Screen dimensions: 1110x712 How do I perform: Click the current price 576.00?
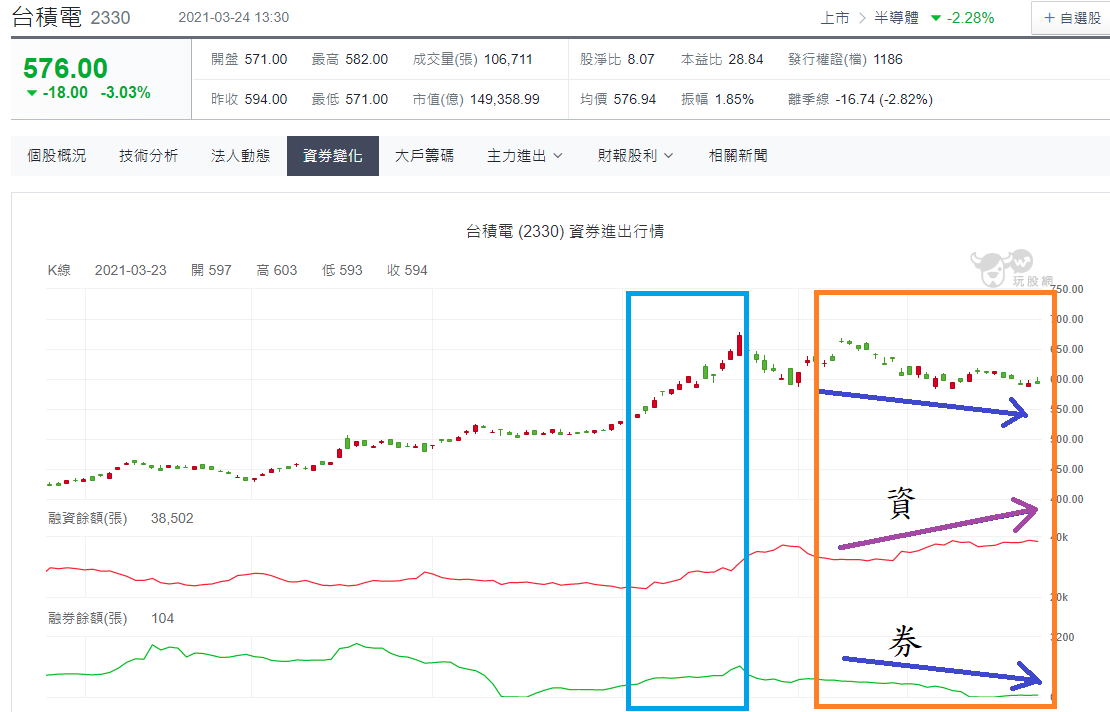65,69
